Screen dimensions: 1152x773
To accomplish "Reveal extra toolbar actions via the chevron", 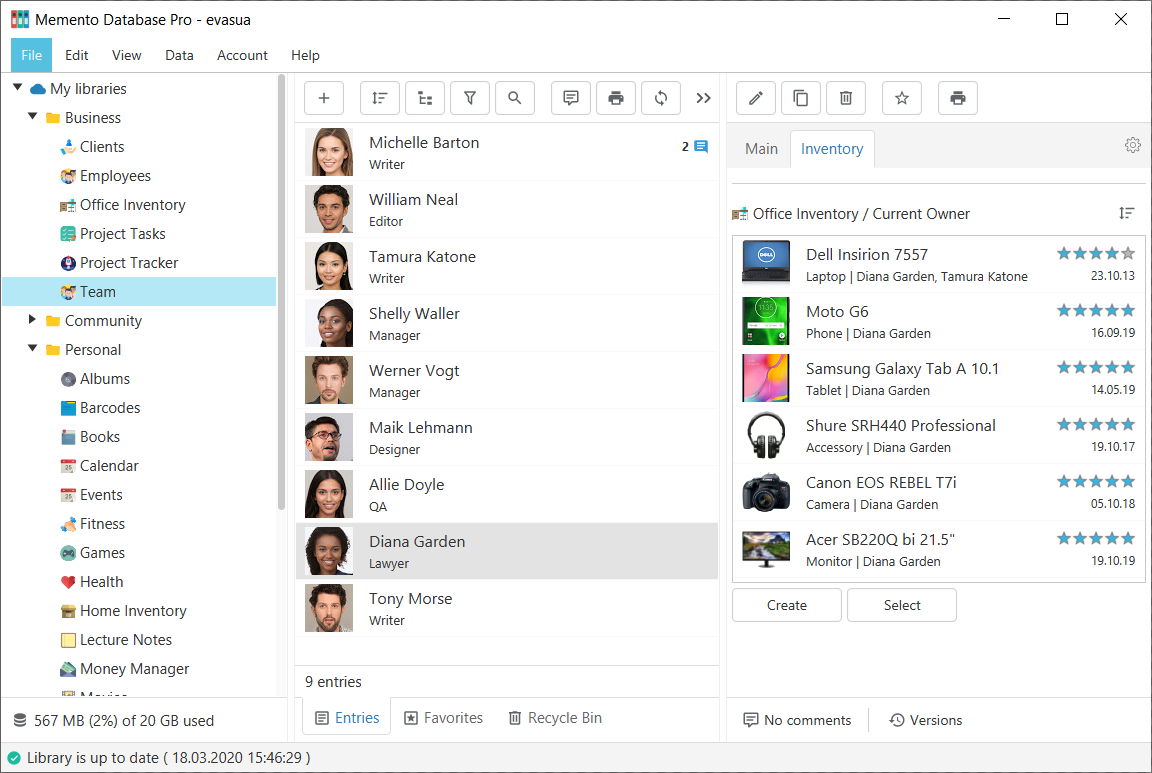I will coord(703,97).
